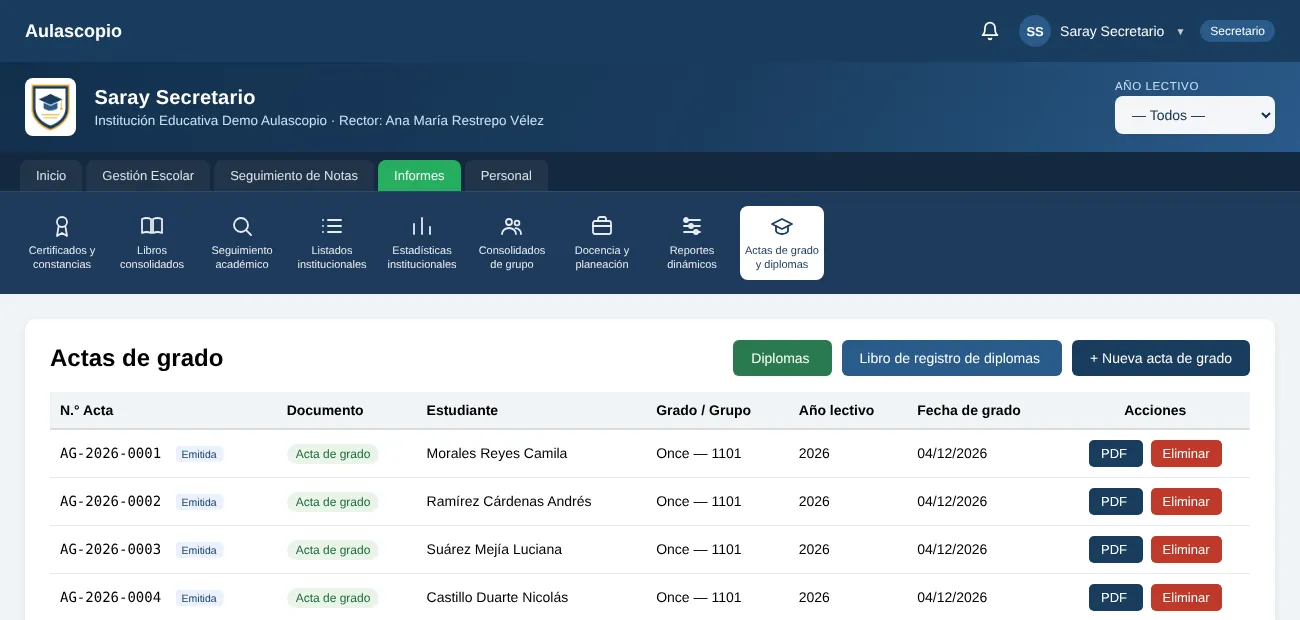Click the Aulascopio brand title
Screen dimensions: 1300x620
click(73, 31)
